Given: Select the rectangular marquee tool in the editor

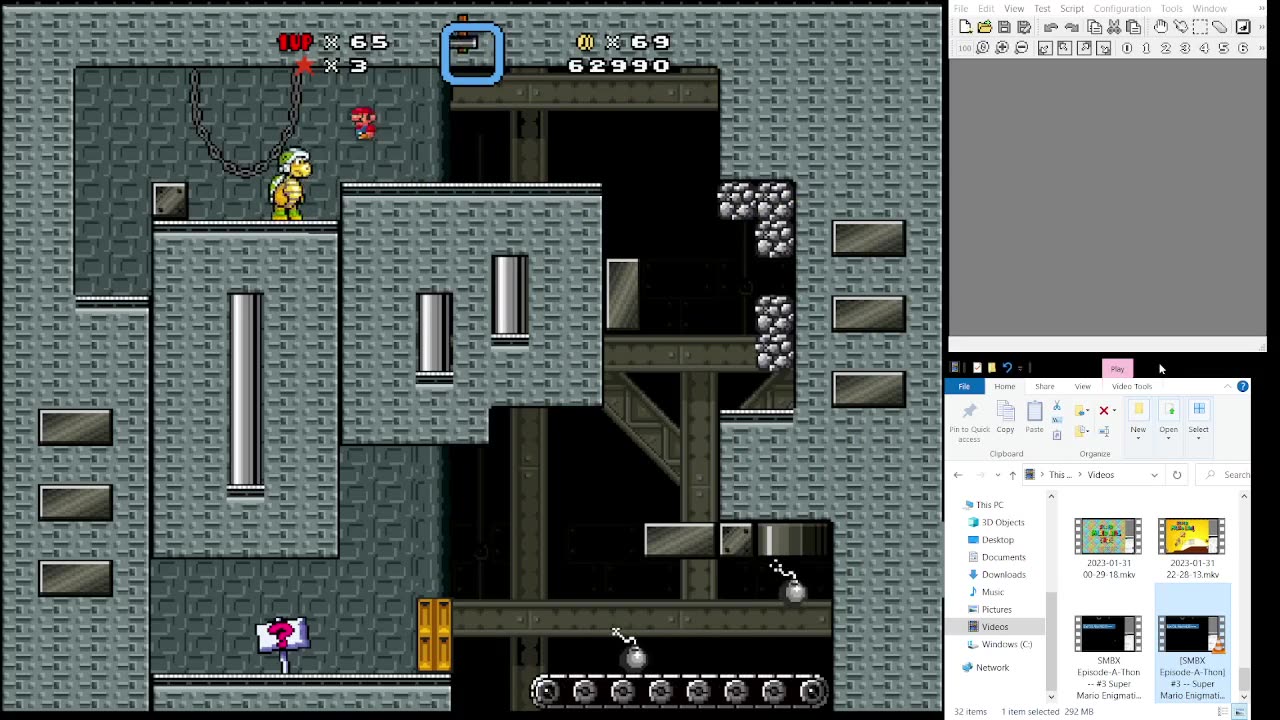Looking at the screenshot, I should pyautogui.click(x=1200, y=27).
